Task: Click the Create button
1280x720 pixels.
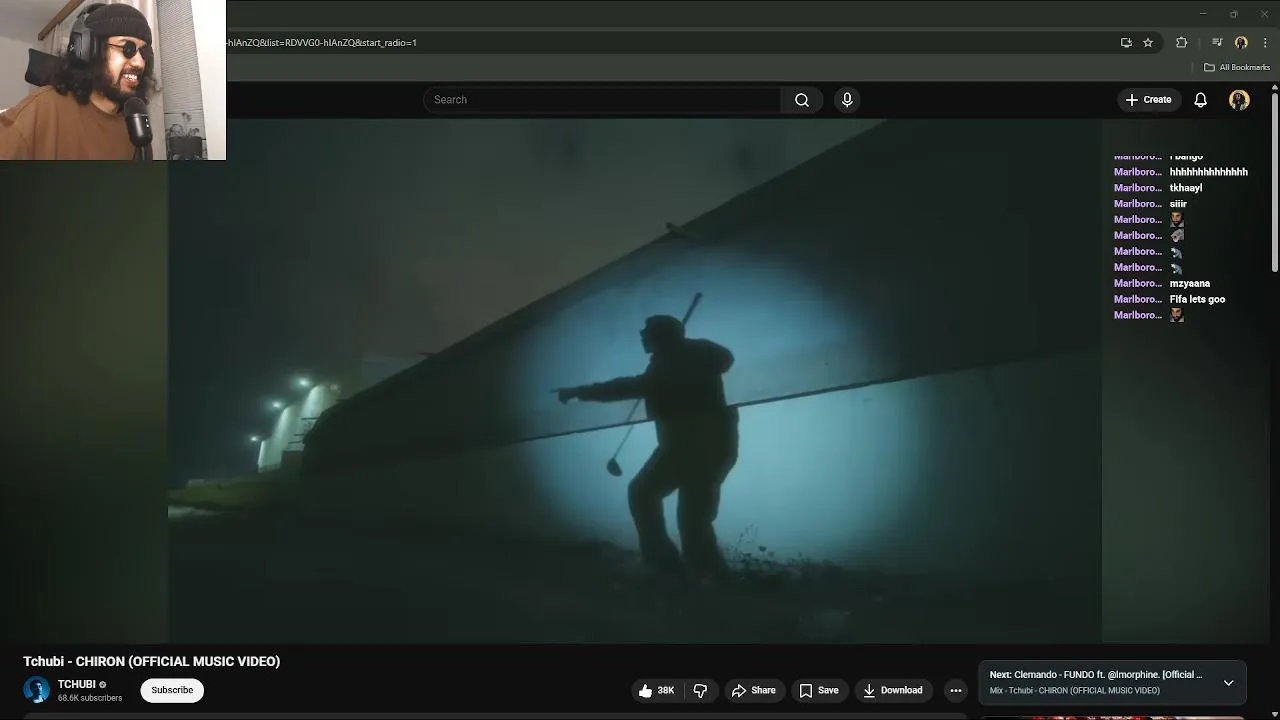Action: click(x=1148, y=100)
